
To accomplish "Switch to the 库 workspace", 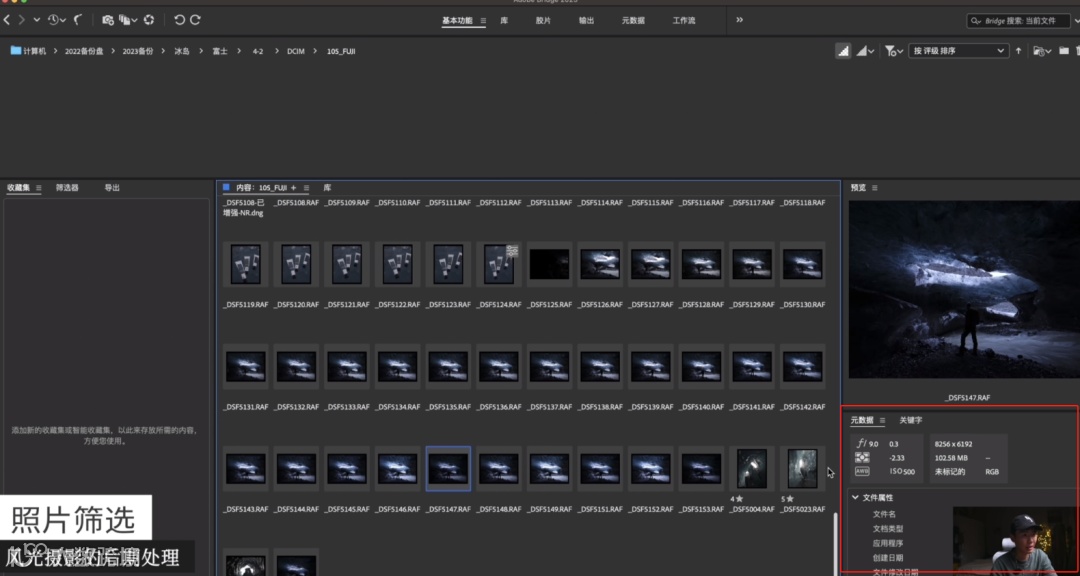I will (x=504, y=21).
